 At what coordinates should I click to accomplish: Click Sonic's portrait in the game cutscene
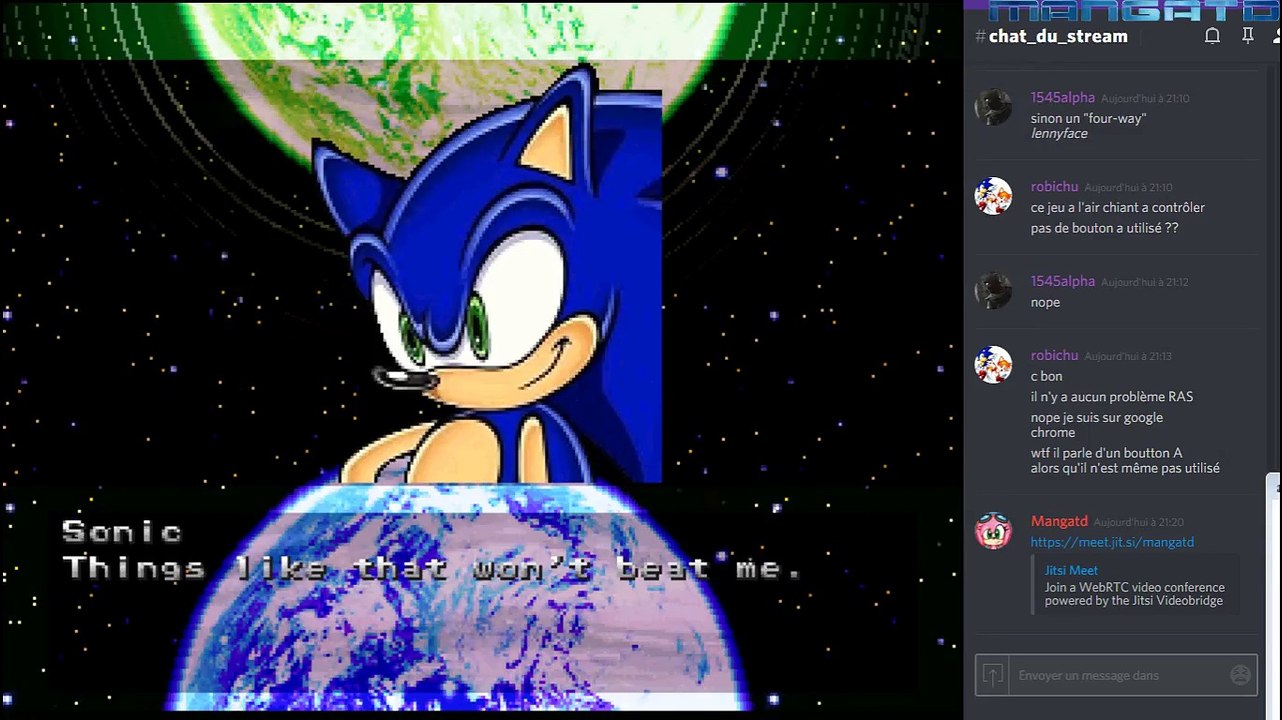pyautogui.click(x=487, y=275)
